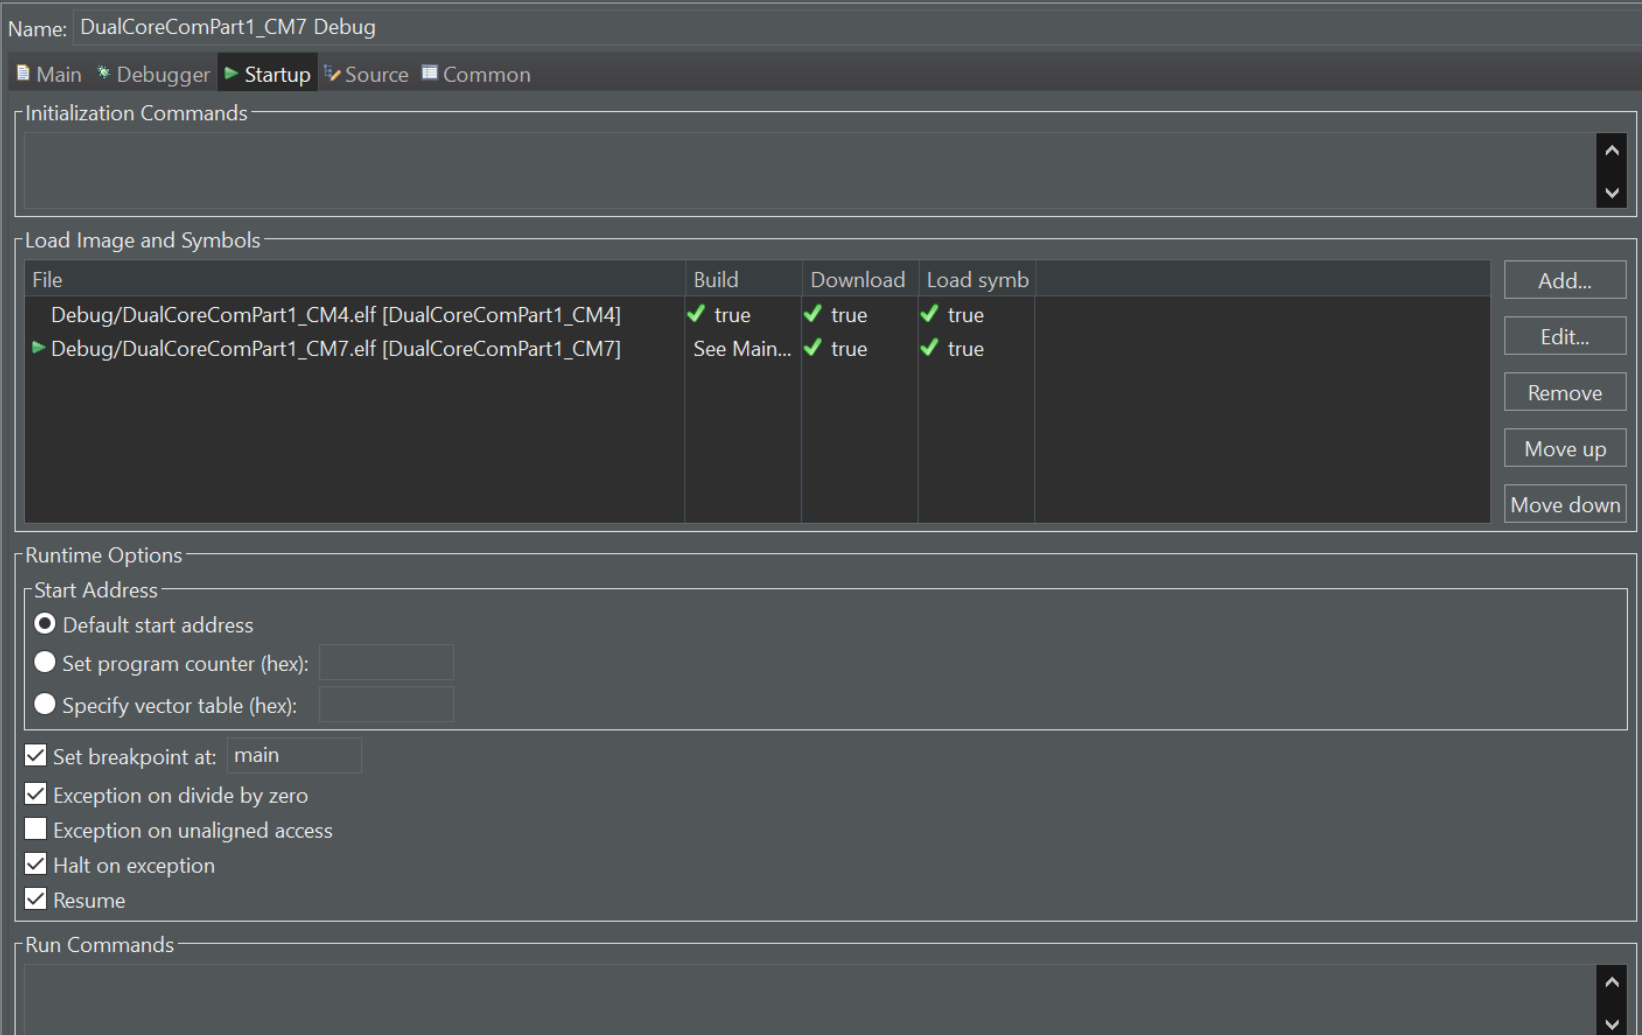The height and width of the screenshot is (1035, 1642).
Task: Select Specify vector table (hex) option
Action: [45, 705]
